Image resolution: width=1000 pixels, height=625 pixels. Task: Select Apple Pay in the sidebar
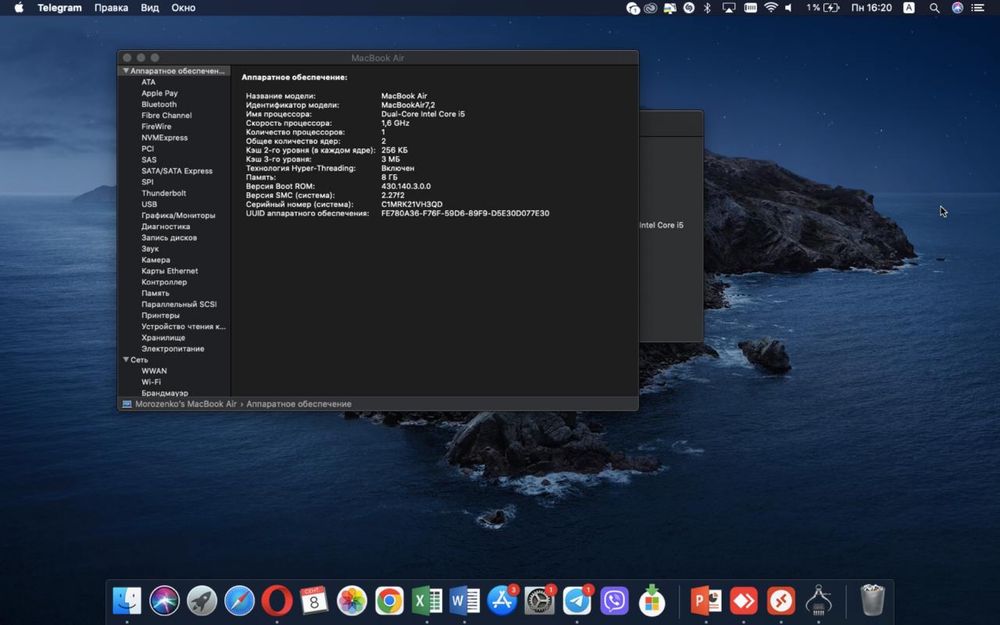159,93
